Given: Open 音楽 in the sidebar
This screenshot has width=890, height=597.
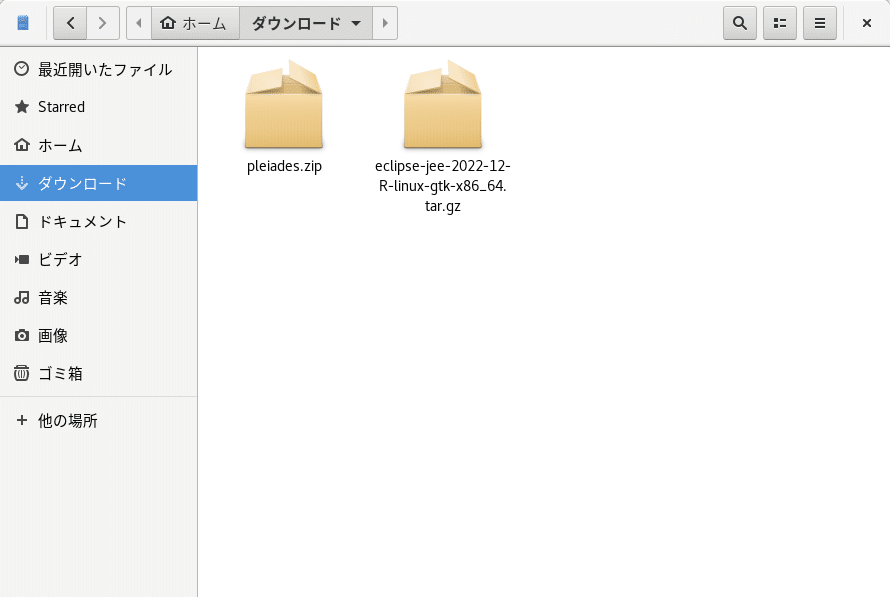Looking at the screenshot, I should [99, 297].
